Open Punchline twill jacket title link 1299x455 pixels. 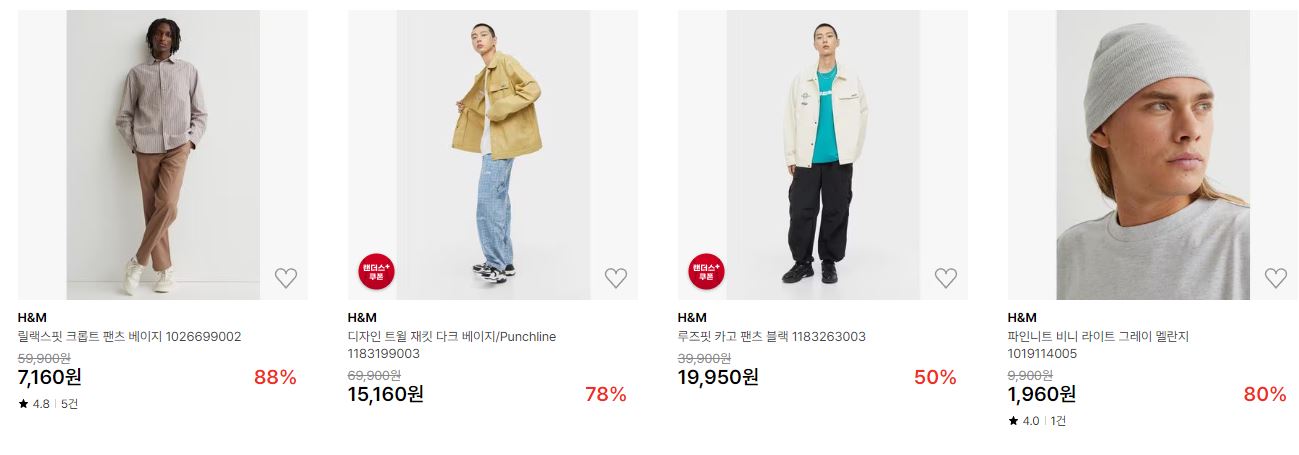click(x=452, y=345)
